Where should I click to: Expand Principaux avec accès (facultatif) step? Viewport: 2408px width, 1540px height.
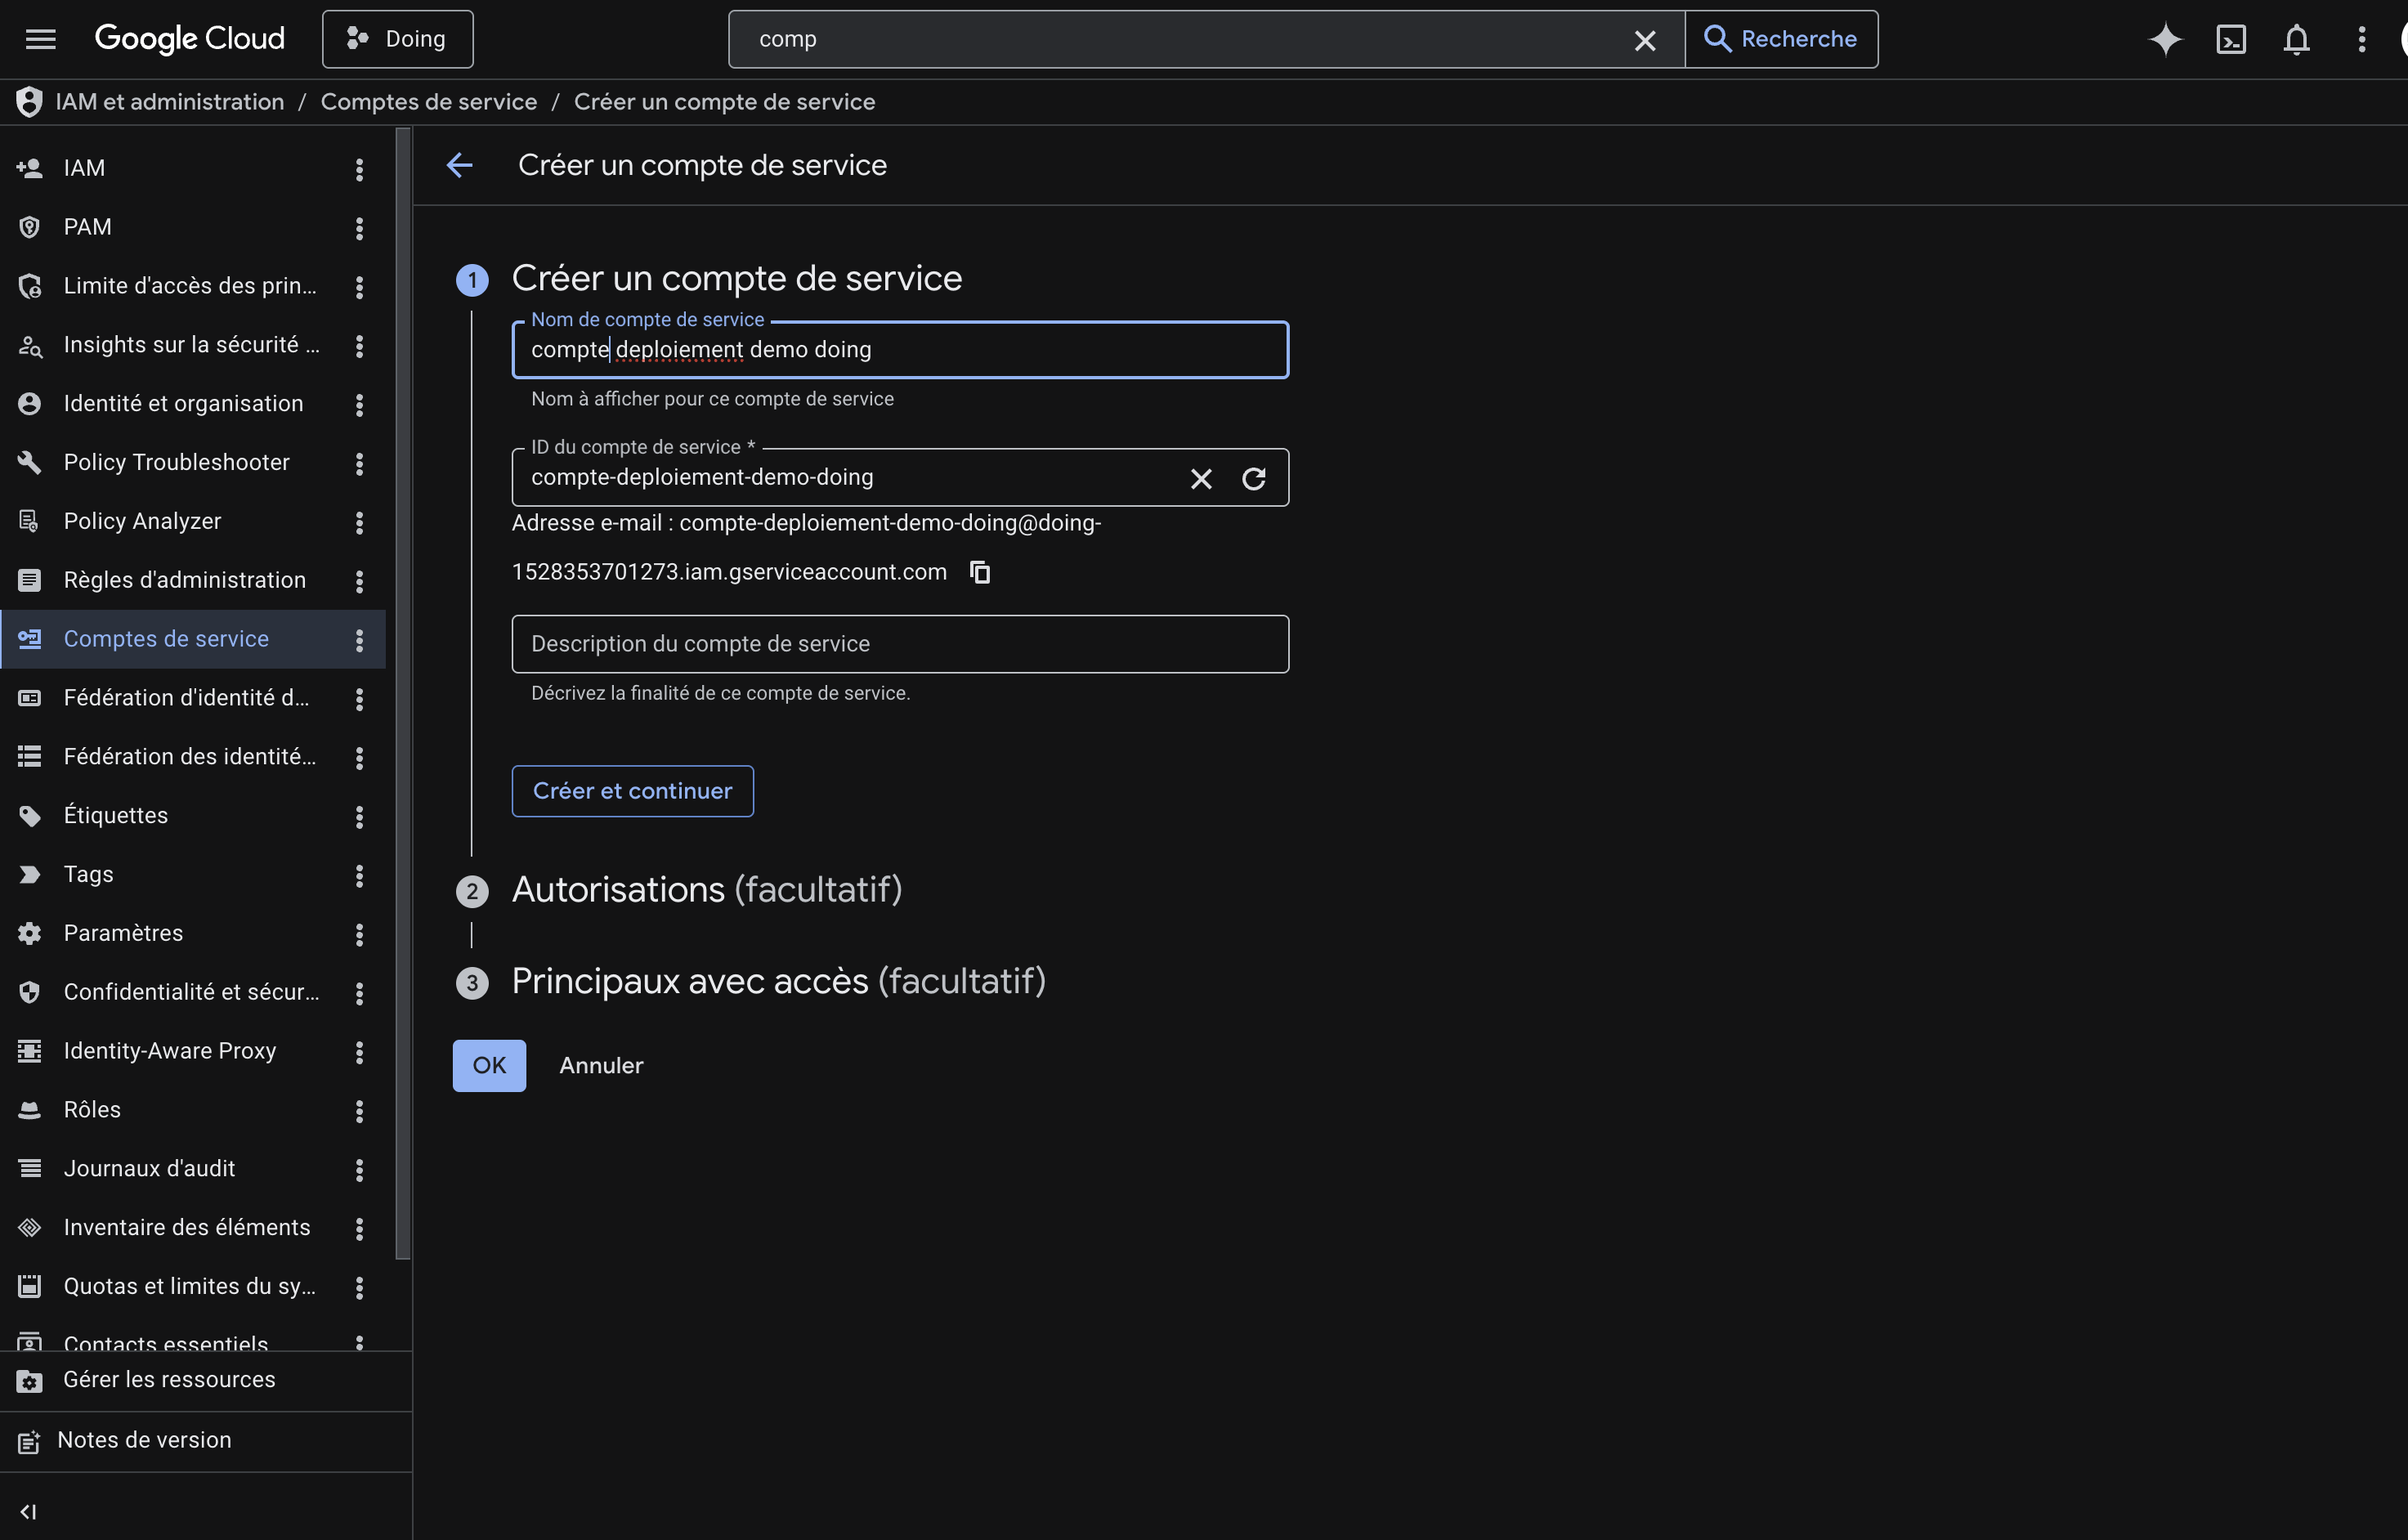coord(778,981)
